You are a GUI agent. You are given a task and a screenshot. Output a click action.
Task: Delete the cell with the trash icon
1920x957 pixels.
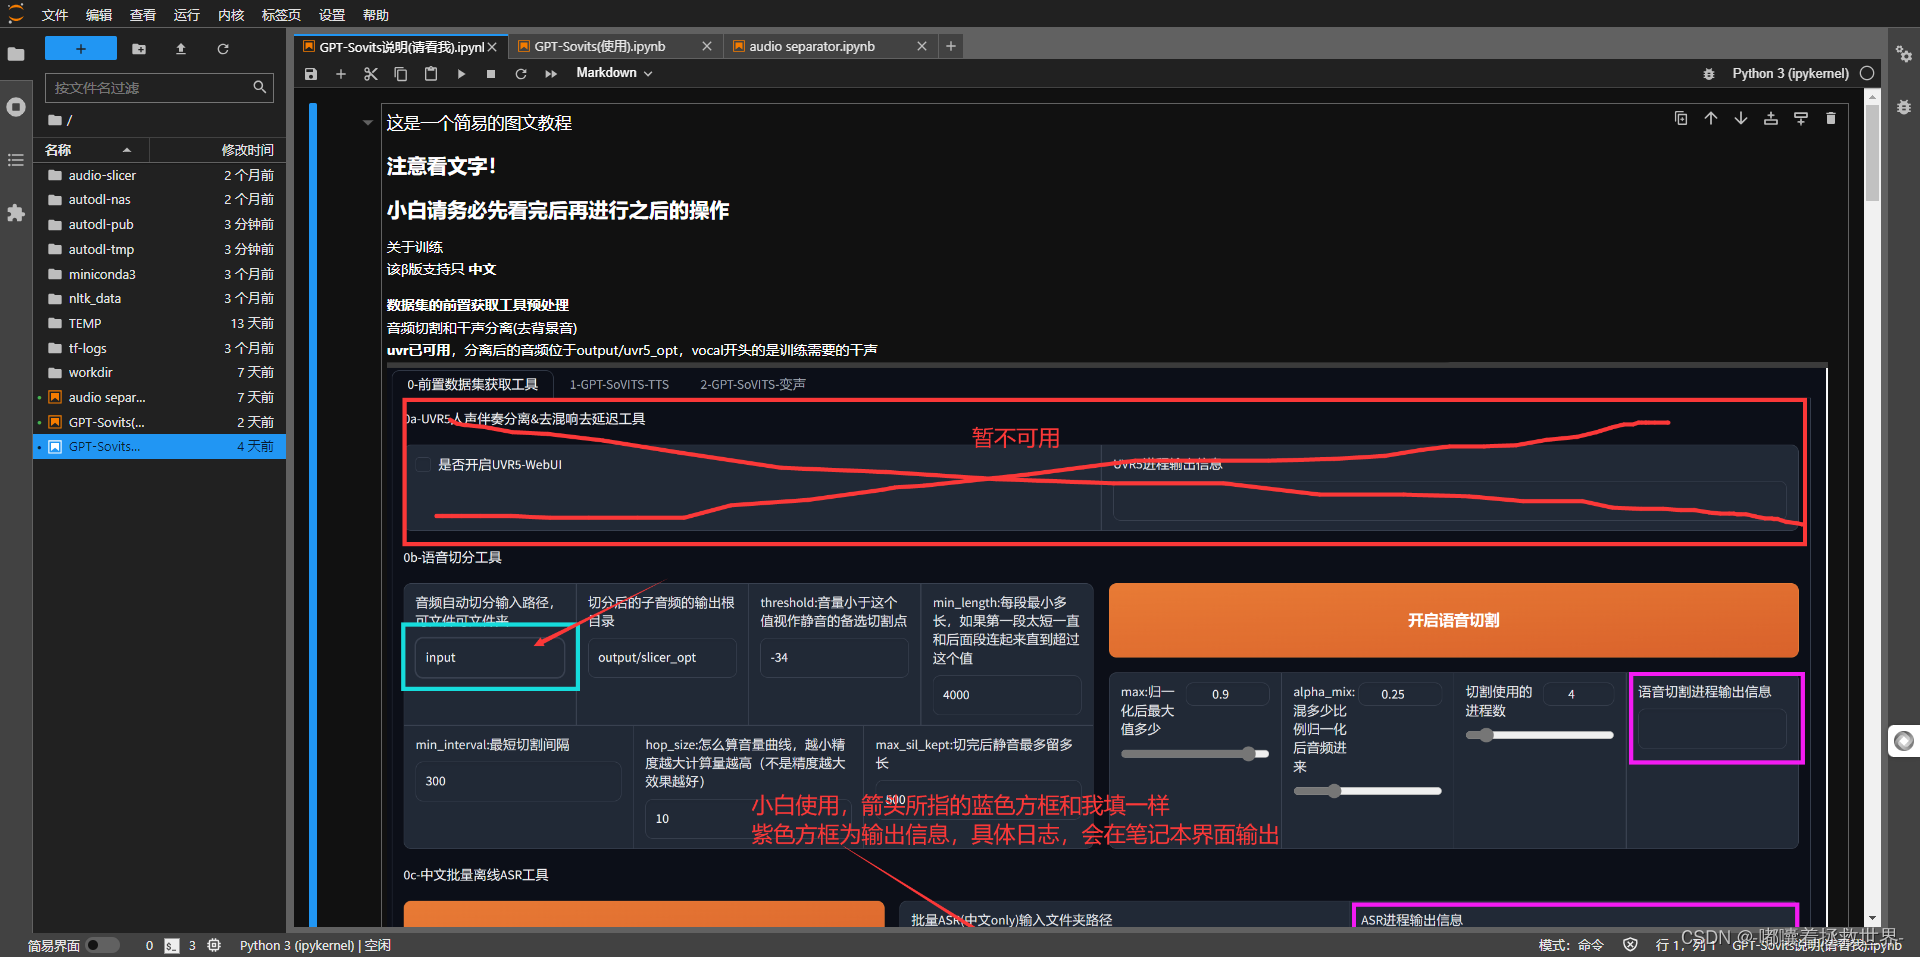tap(1831, 118)
